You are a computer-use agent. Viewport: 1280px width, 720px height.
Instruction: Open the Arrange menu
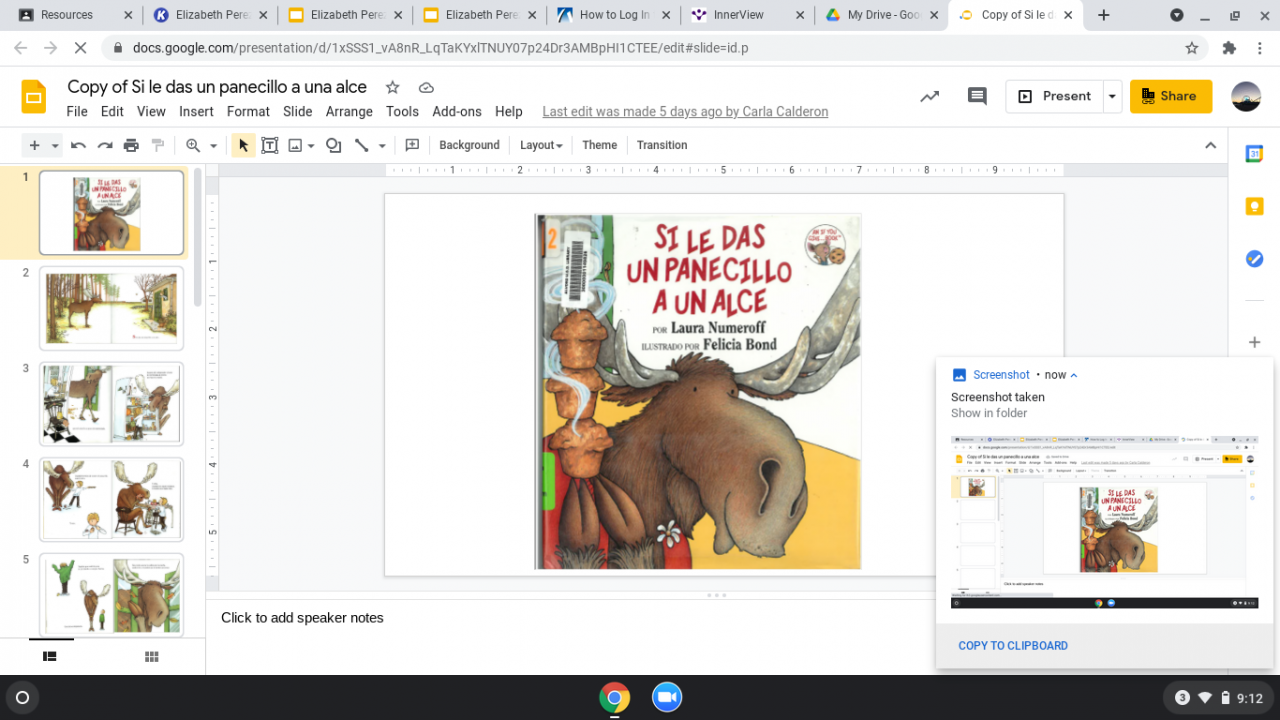point(349,112)
